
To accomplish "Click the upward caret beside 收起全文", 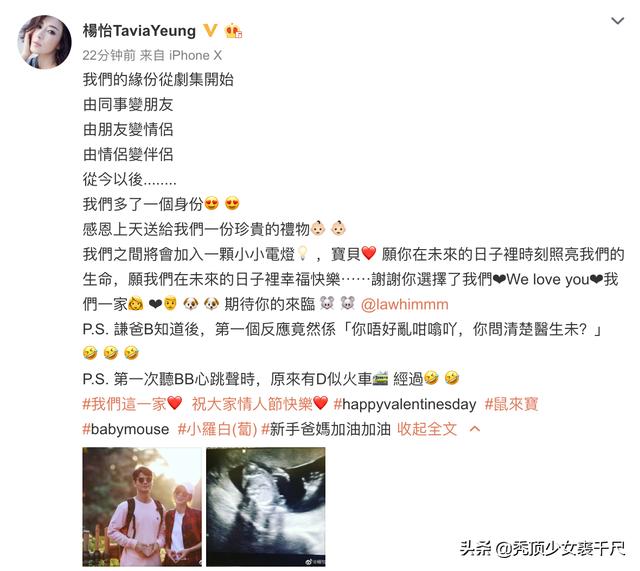I will click(475, 429).
